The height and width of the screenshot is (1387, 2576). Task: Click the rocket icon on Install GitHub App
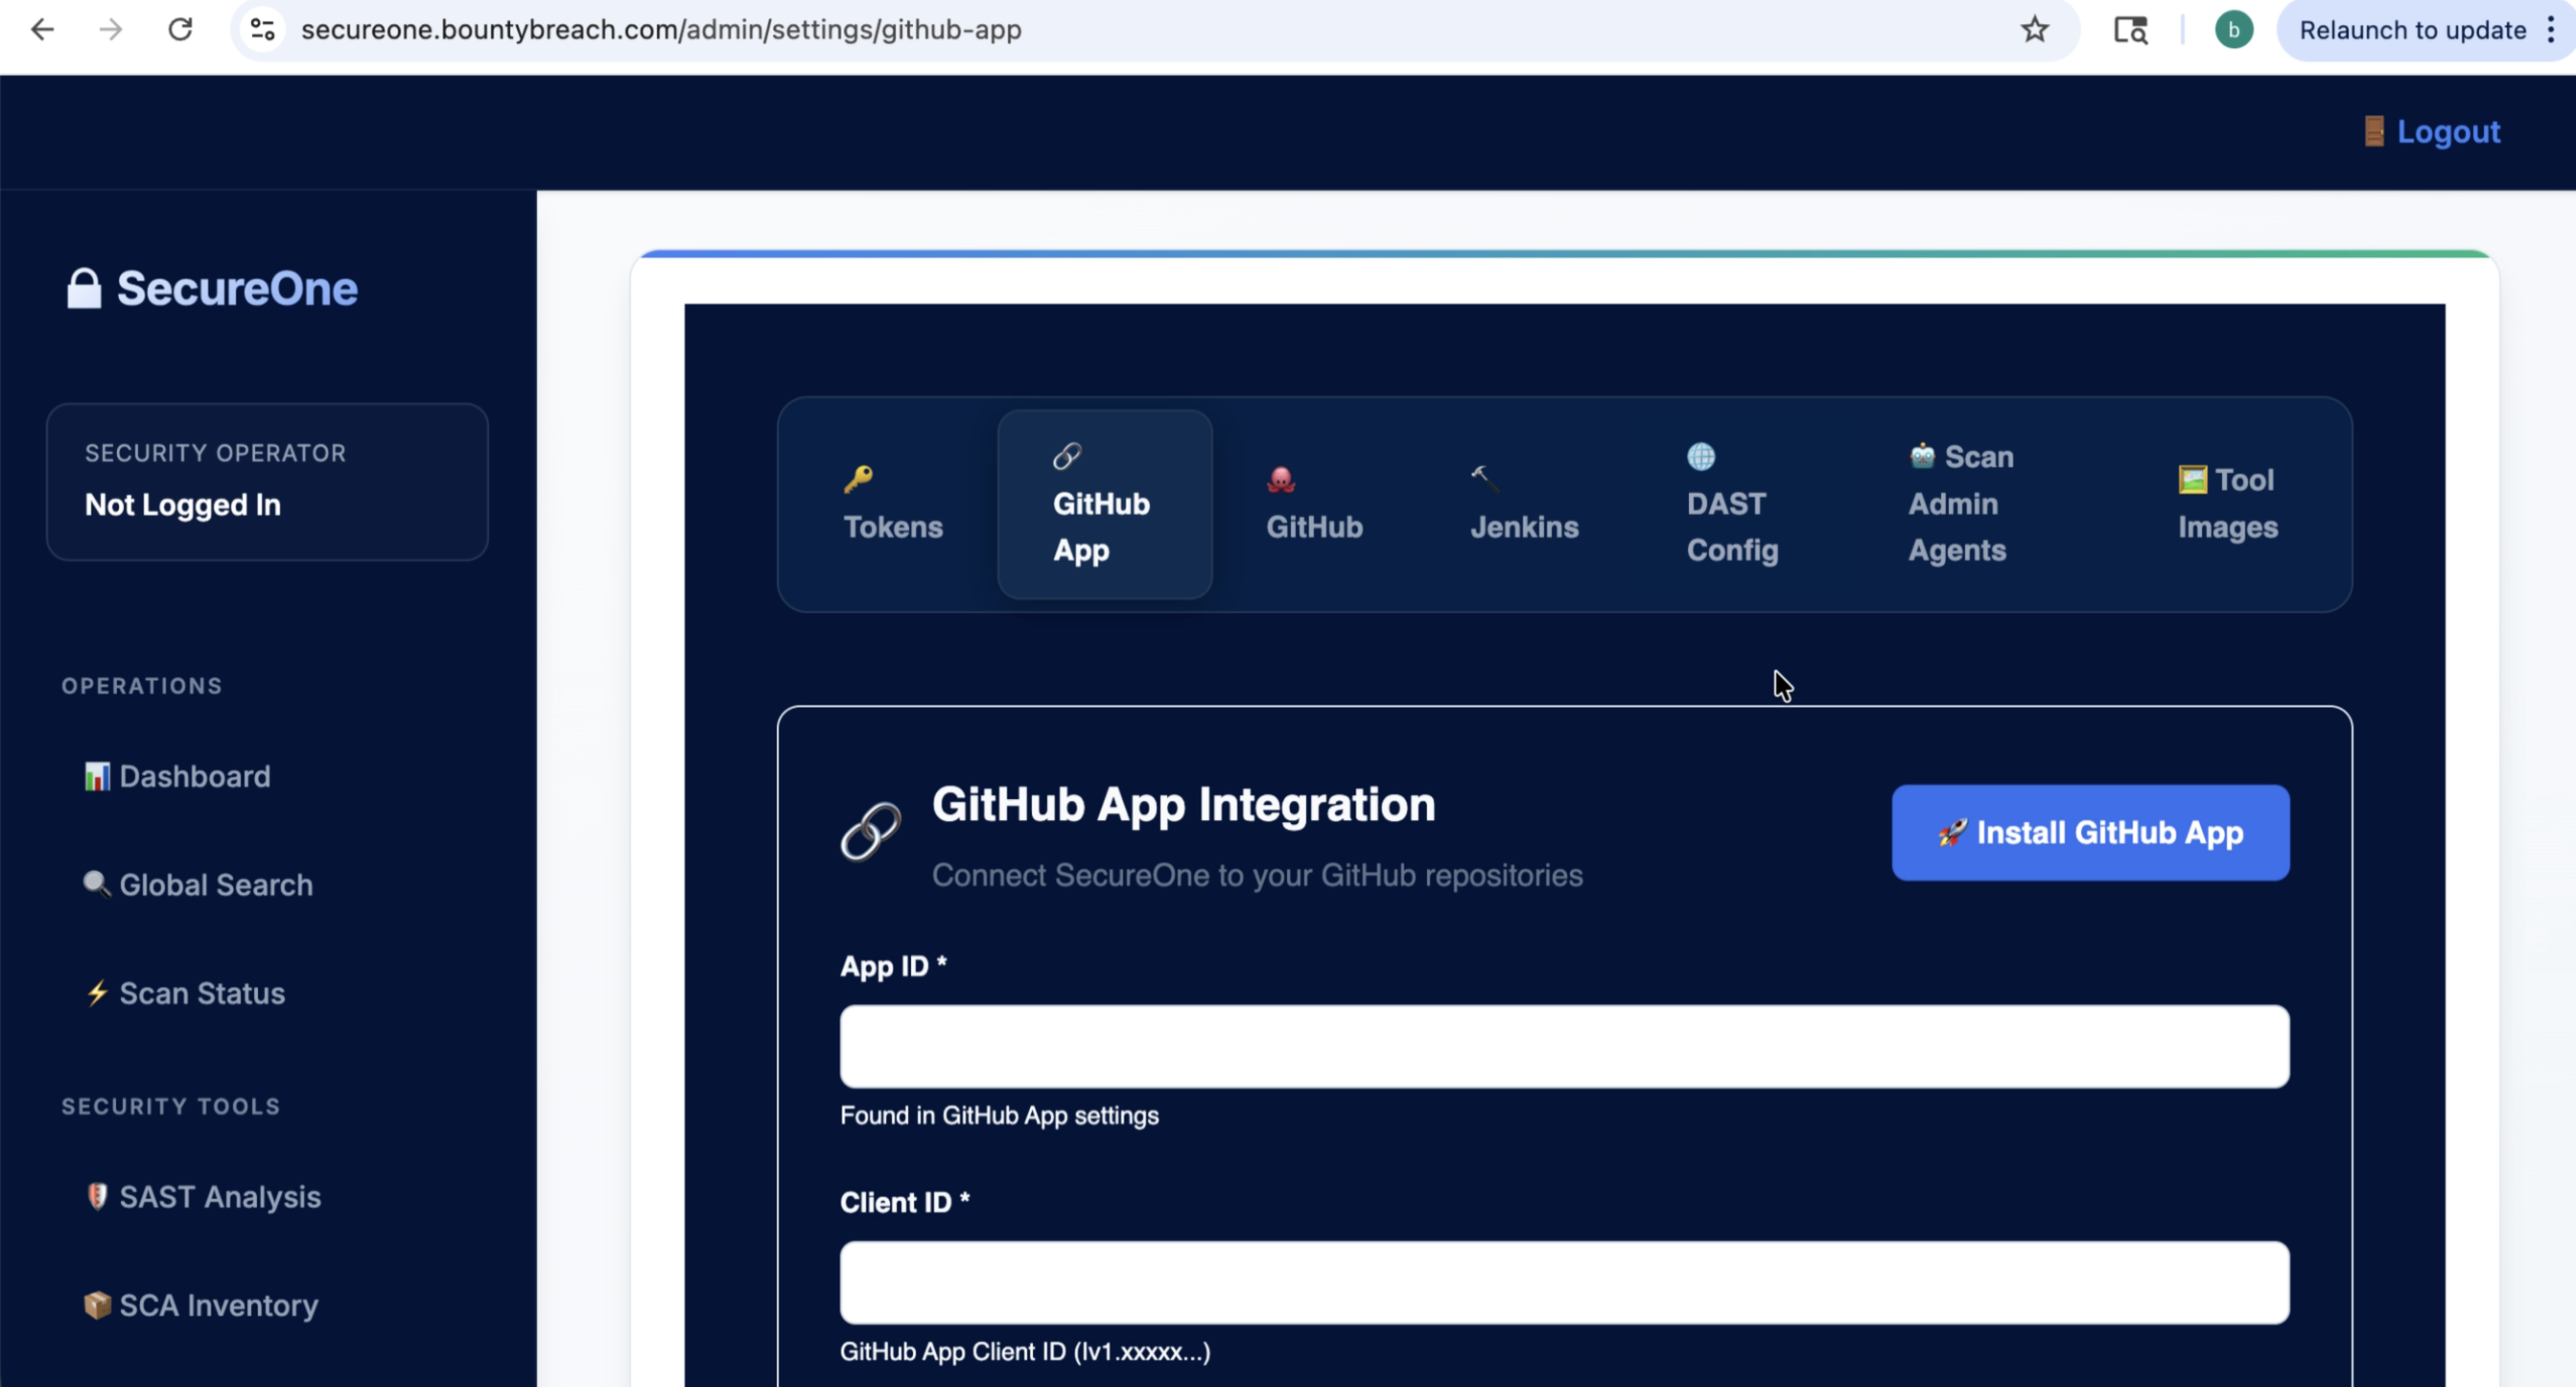pos(1951,832)
